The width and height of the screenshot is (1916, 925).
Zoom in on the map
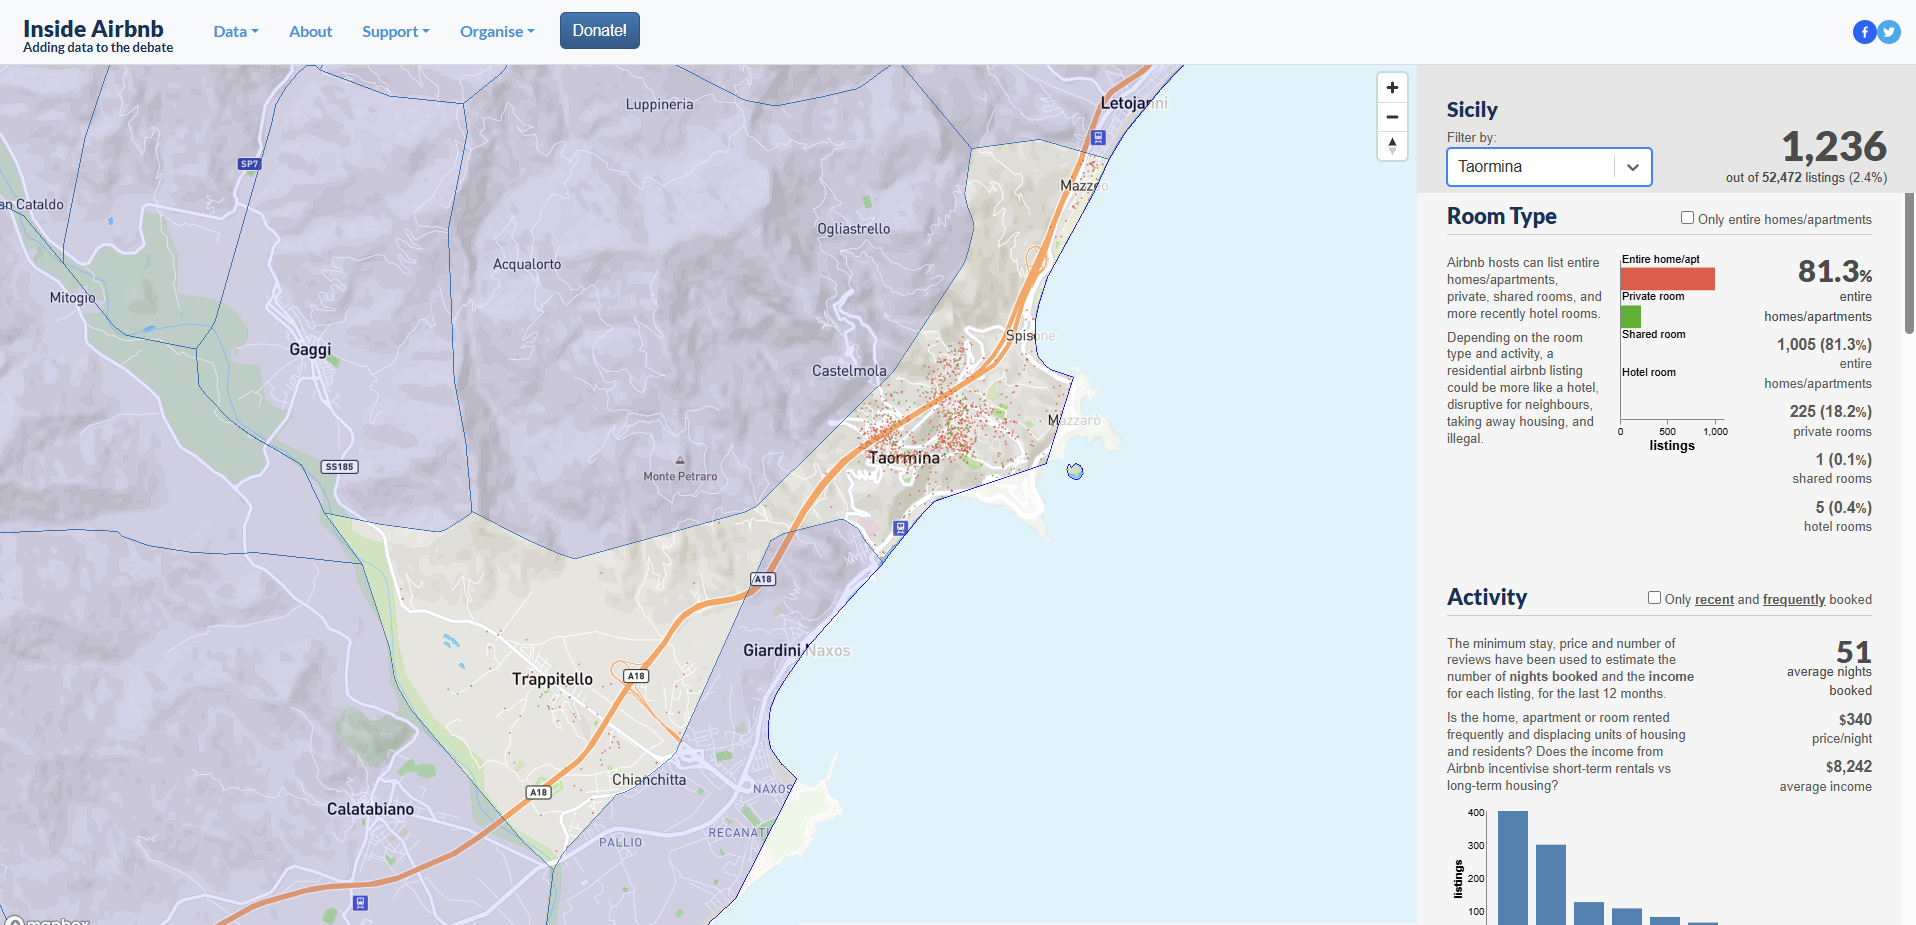tap(1392, 88)
